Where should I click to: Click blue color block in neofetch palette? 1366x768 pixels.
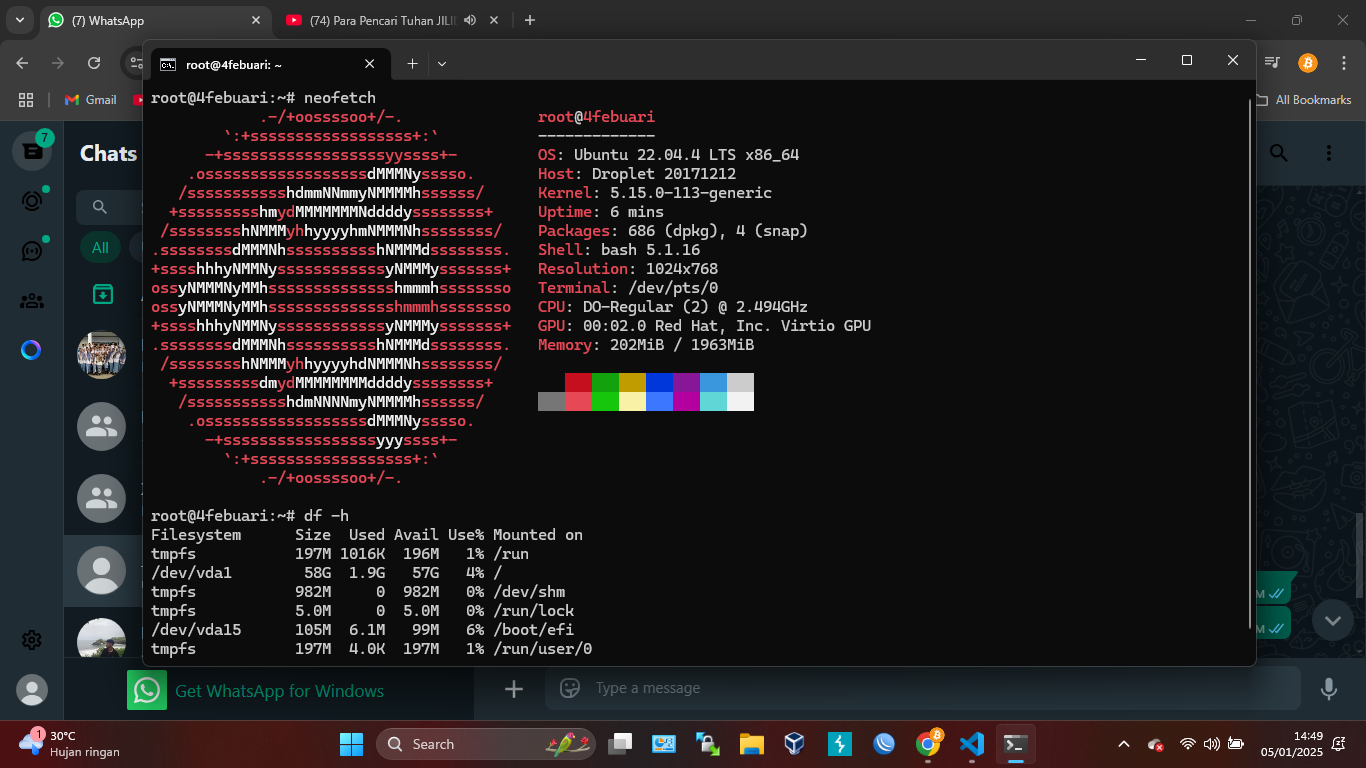(659, 383)
